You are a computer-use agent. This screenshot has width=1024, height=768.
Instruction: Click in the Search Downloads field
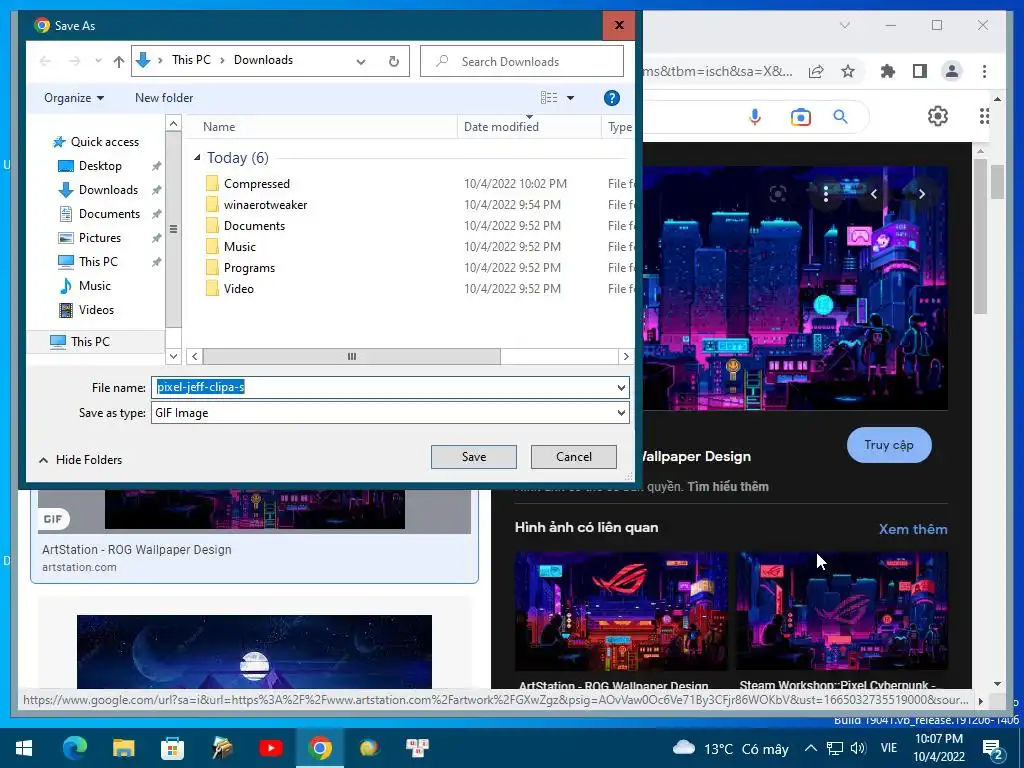pyautogui.click(x=522, y=61)
